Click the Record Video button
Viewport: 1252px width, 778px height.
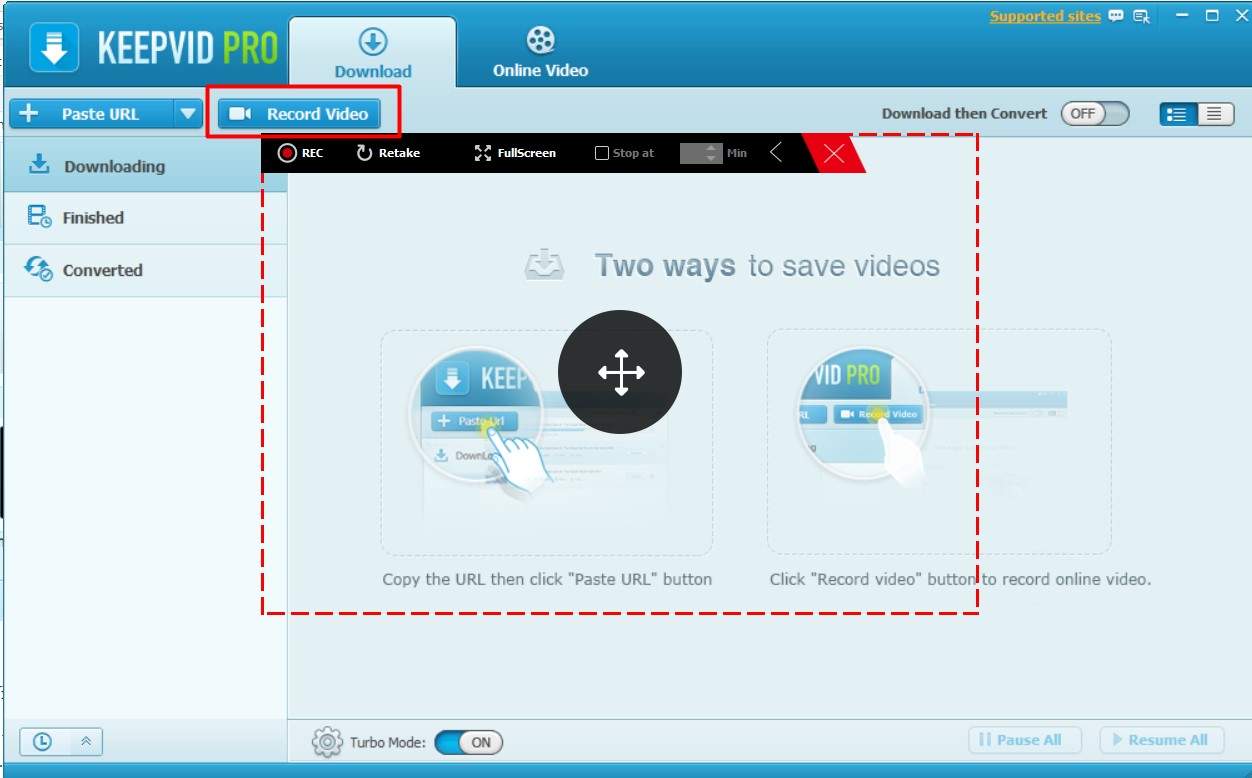click(x=299, y=114)
